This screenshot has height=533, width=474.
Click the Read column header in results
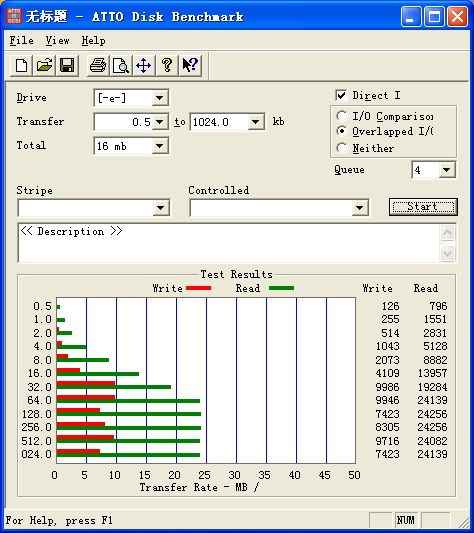click(x=426, y=288)
